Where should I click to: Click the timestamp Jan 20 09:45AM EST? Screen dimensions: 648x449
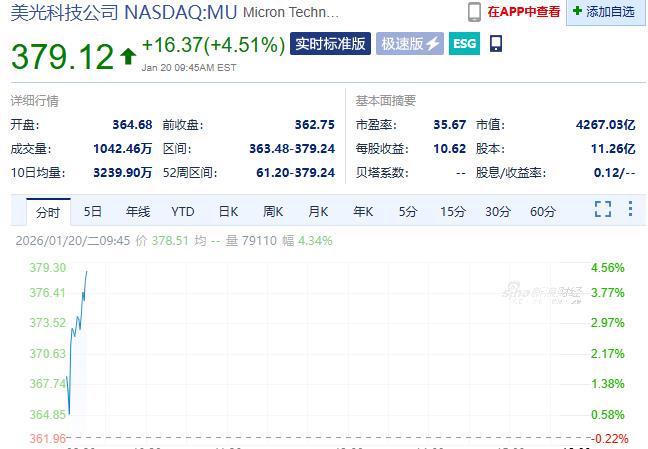pyautogui.click(x=189, y=68)
